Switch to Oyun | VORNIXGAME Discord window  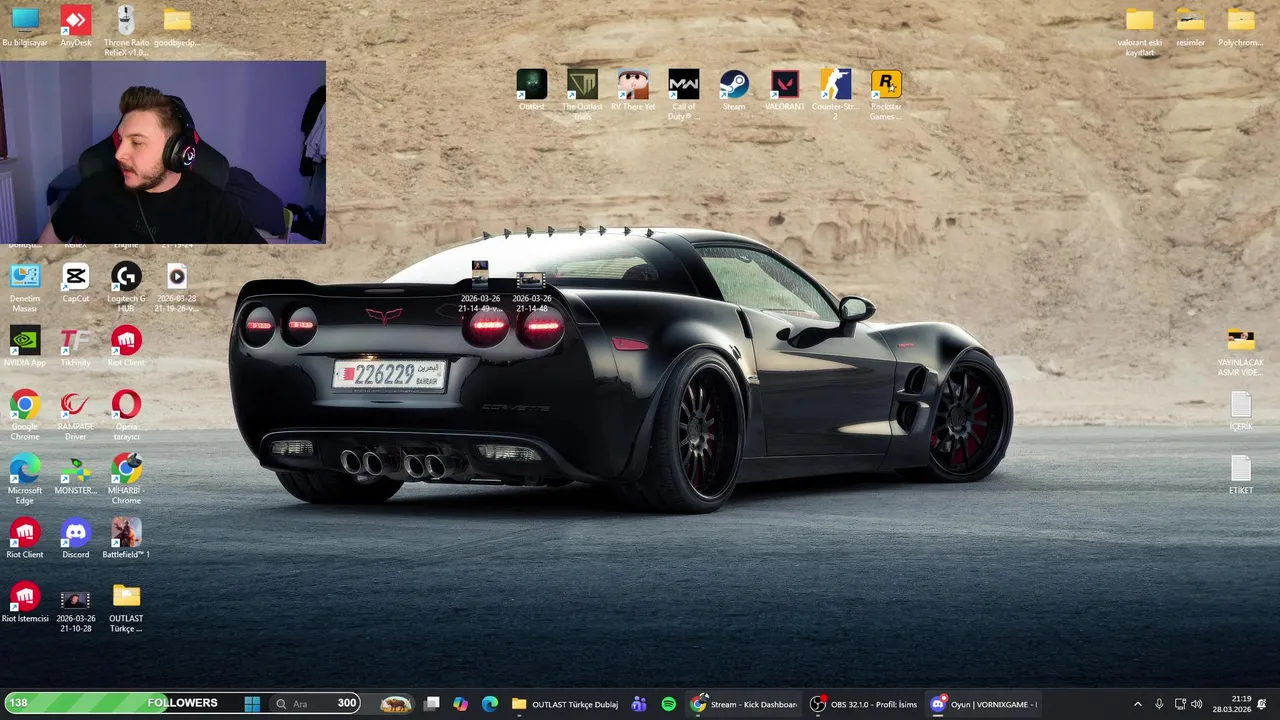click(984, 704)
